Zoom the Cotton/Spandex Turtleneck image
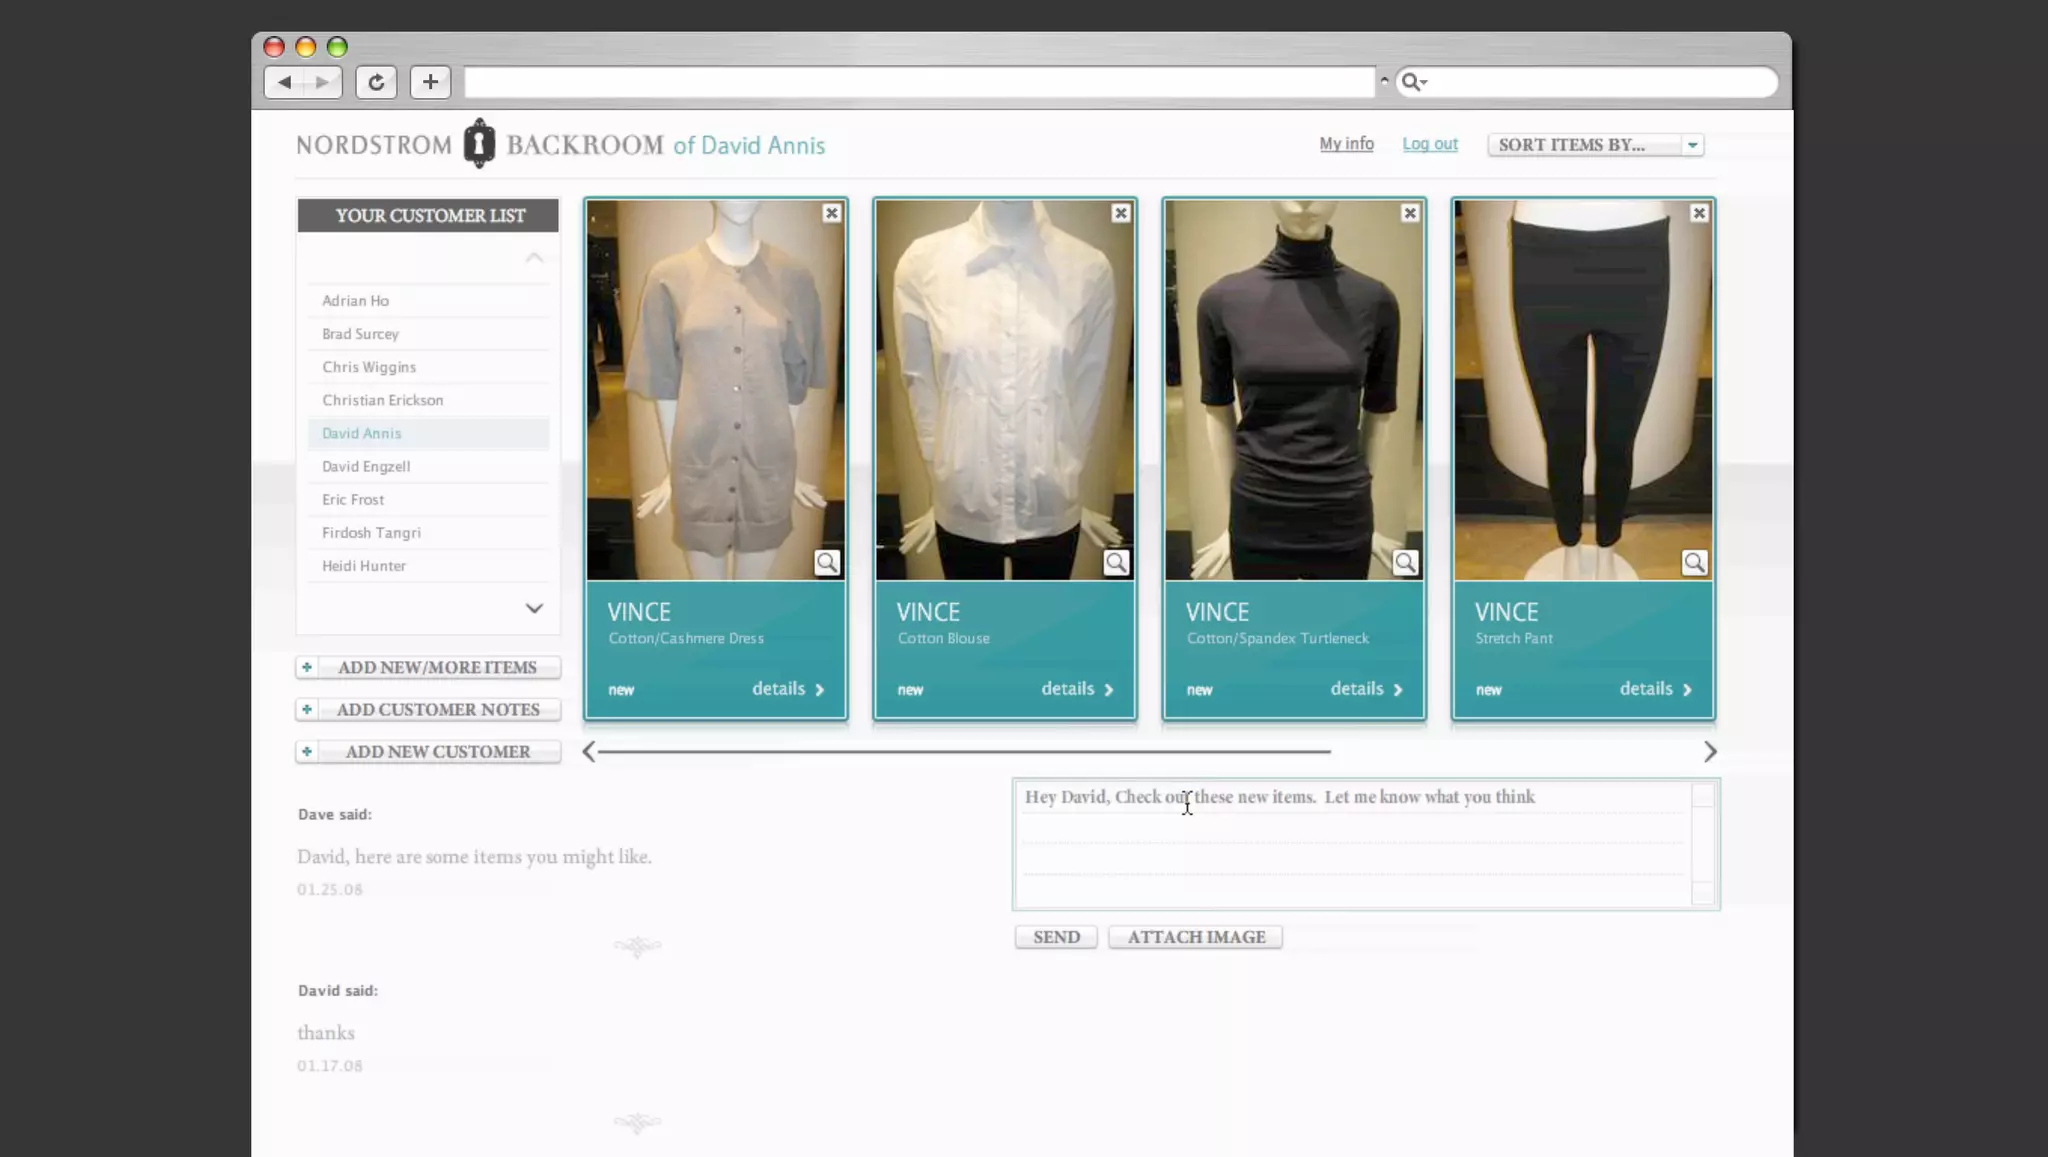Image resolution: width=2048 pixels, height=1157 pixels. point(1405,563)
